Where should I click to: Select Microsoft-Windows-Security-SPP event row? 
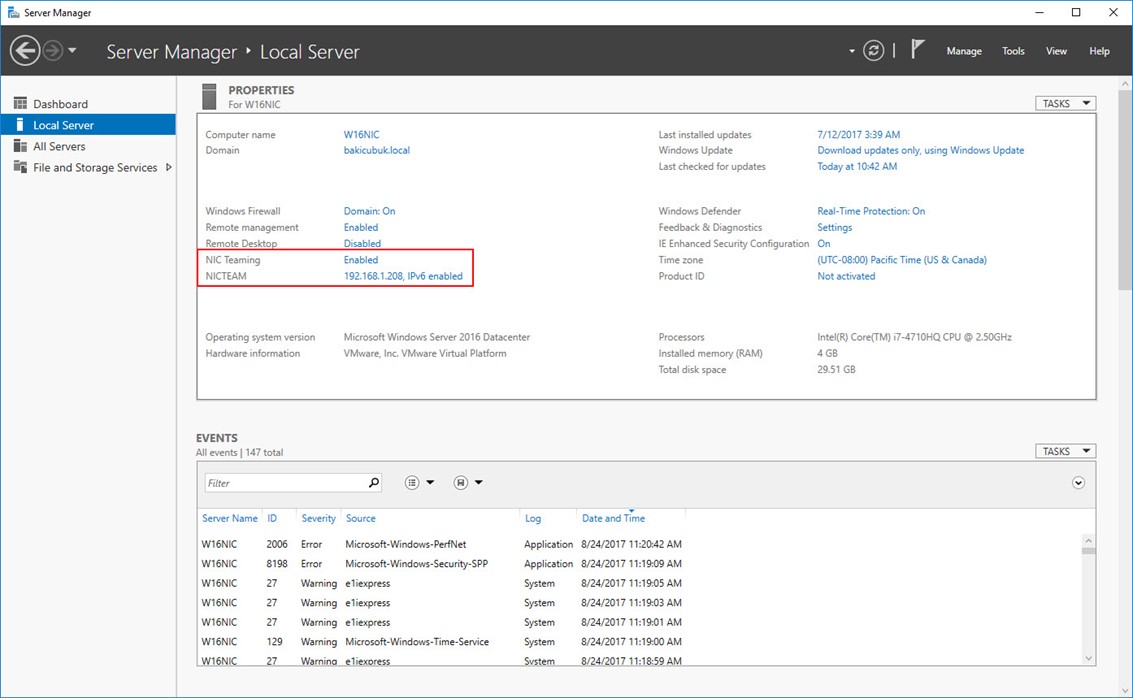click(x=639, y=564)
